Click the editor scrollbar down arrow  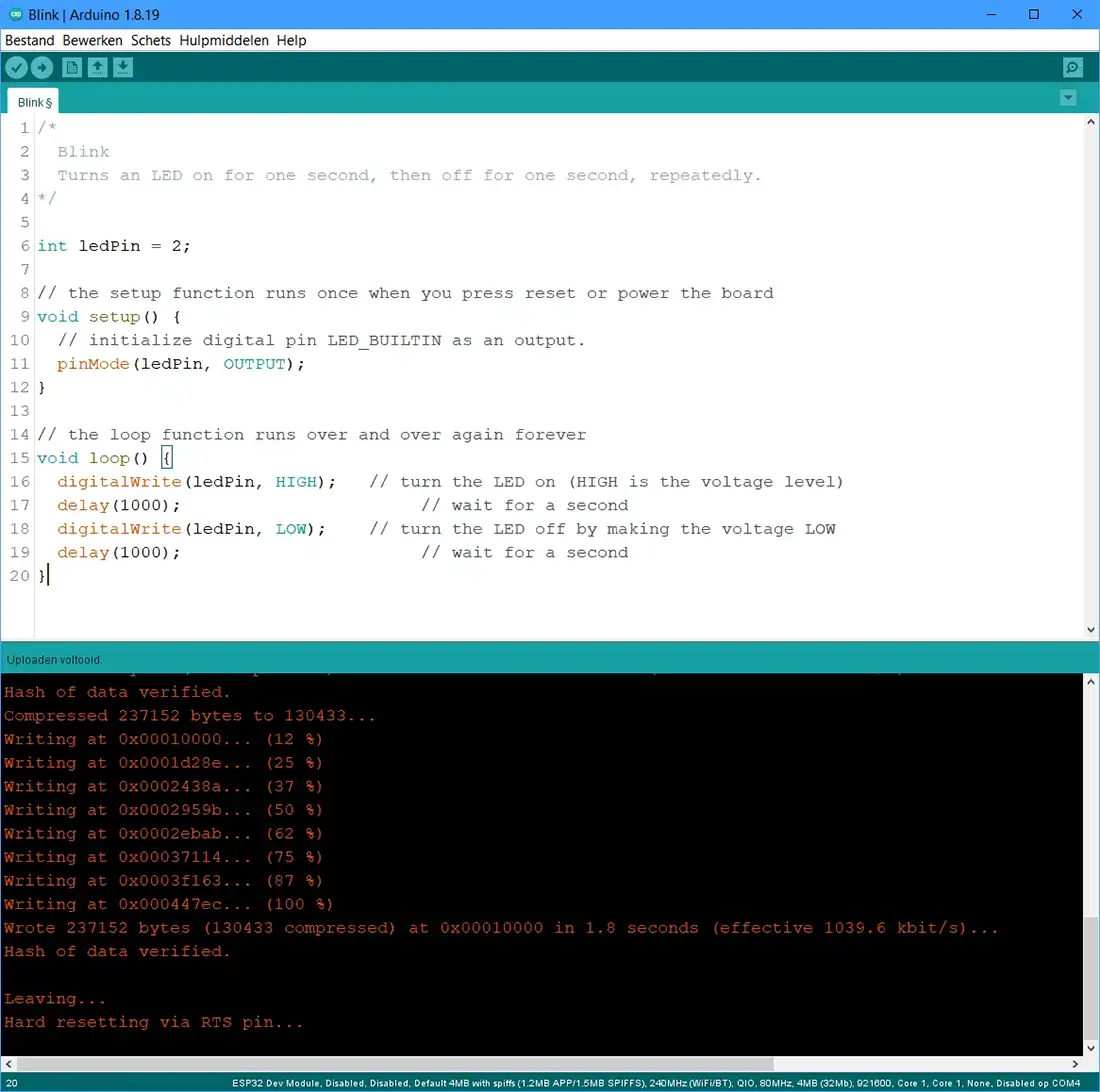1091,630
